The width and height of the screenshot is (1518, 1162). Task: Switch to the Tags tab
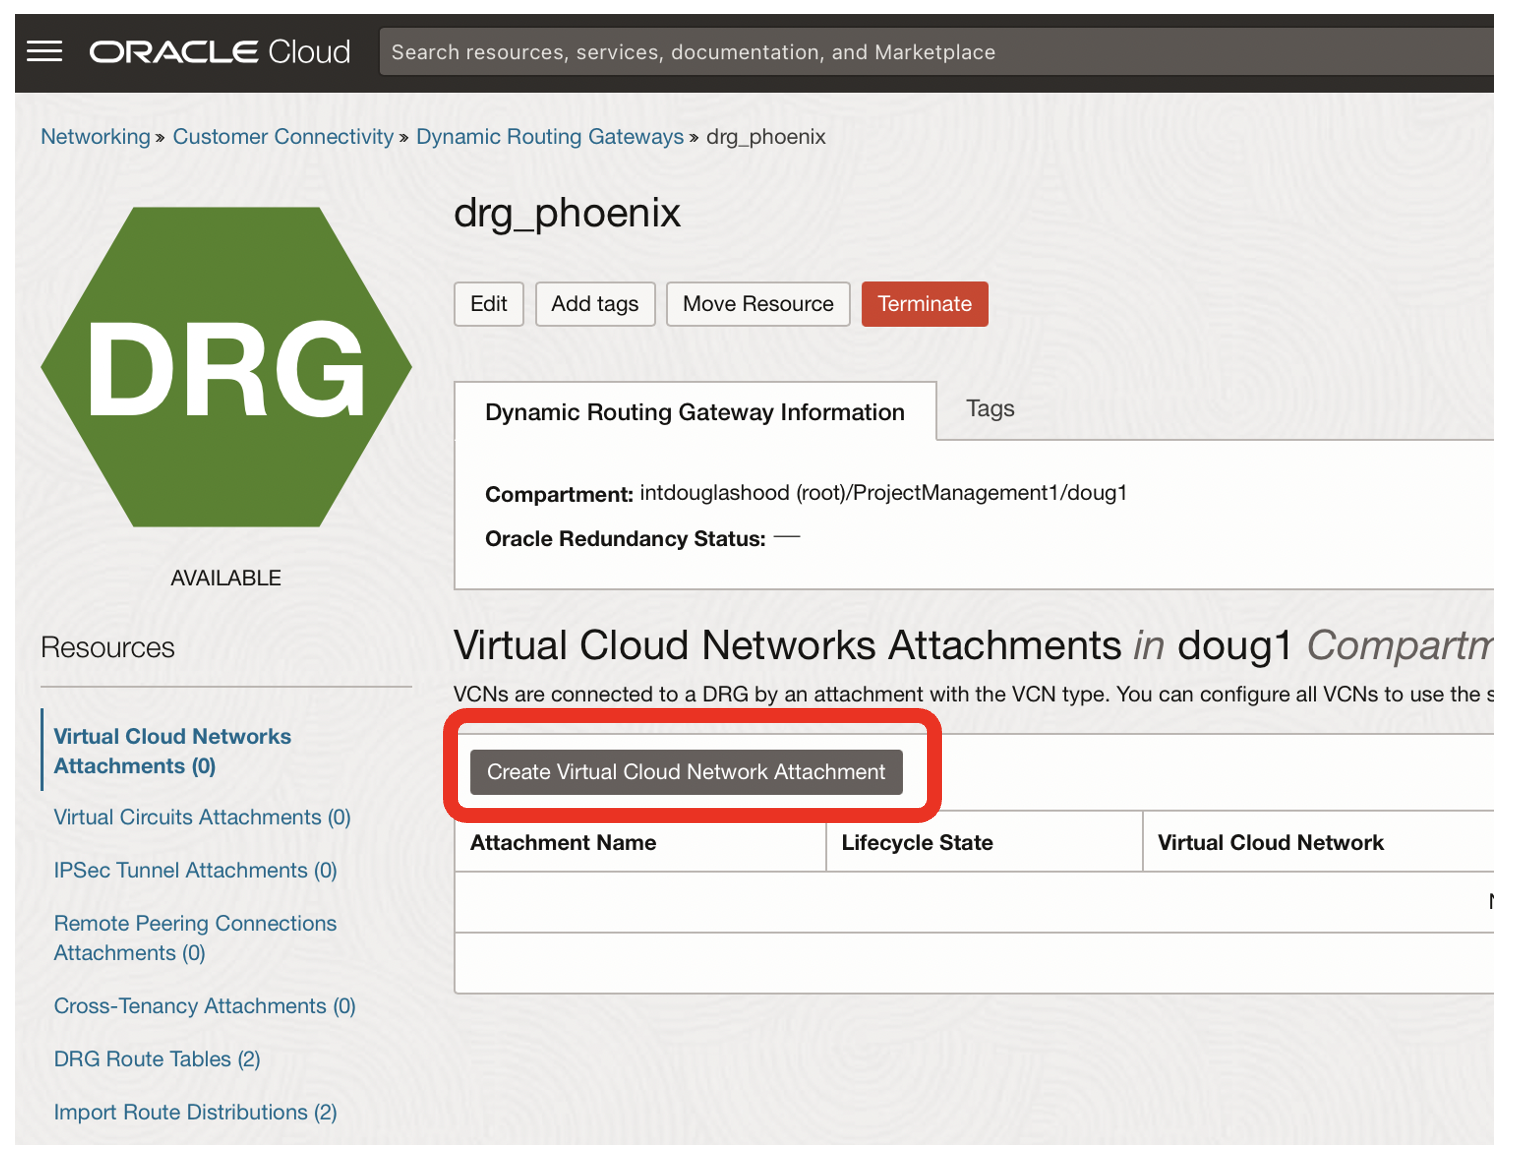tap(990, 409)
